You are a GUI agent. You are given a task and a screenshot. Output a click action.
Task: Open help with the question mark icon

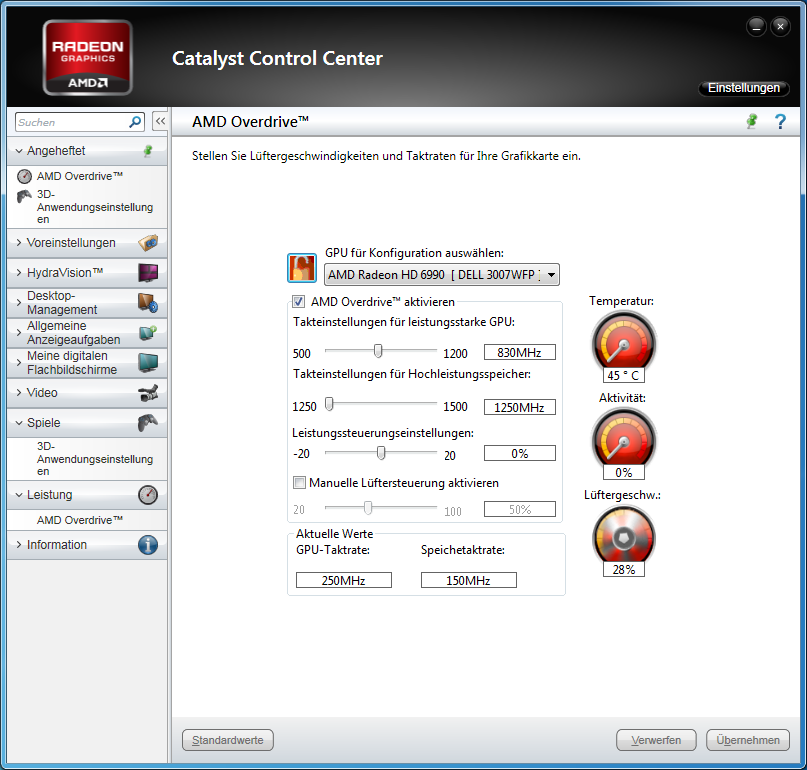pyautogui.click(x=780, y=121)
